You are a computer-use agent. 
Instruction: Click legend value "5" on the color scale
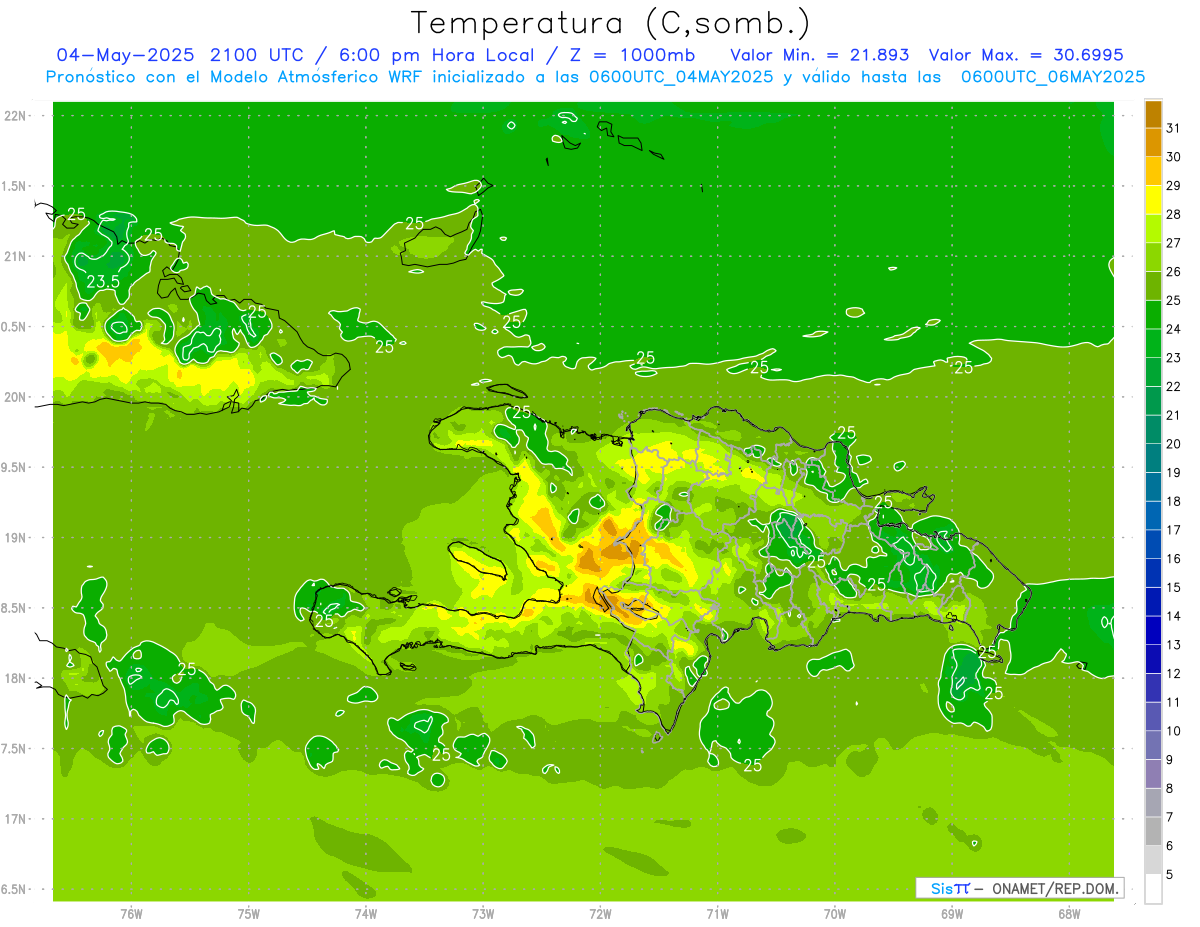(x=1170, y=875)
